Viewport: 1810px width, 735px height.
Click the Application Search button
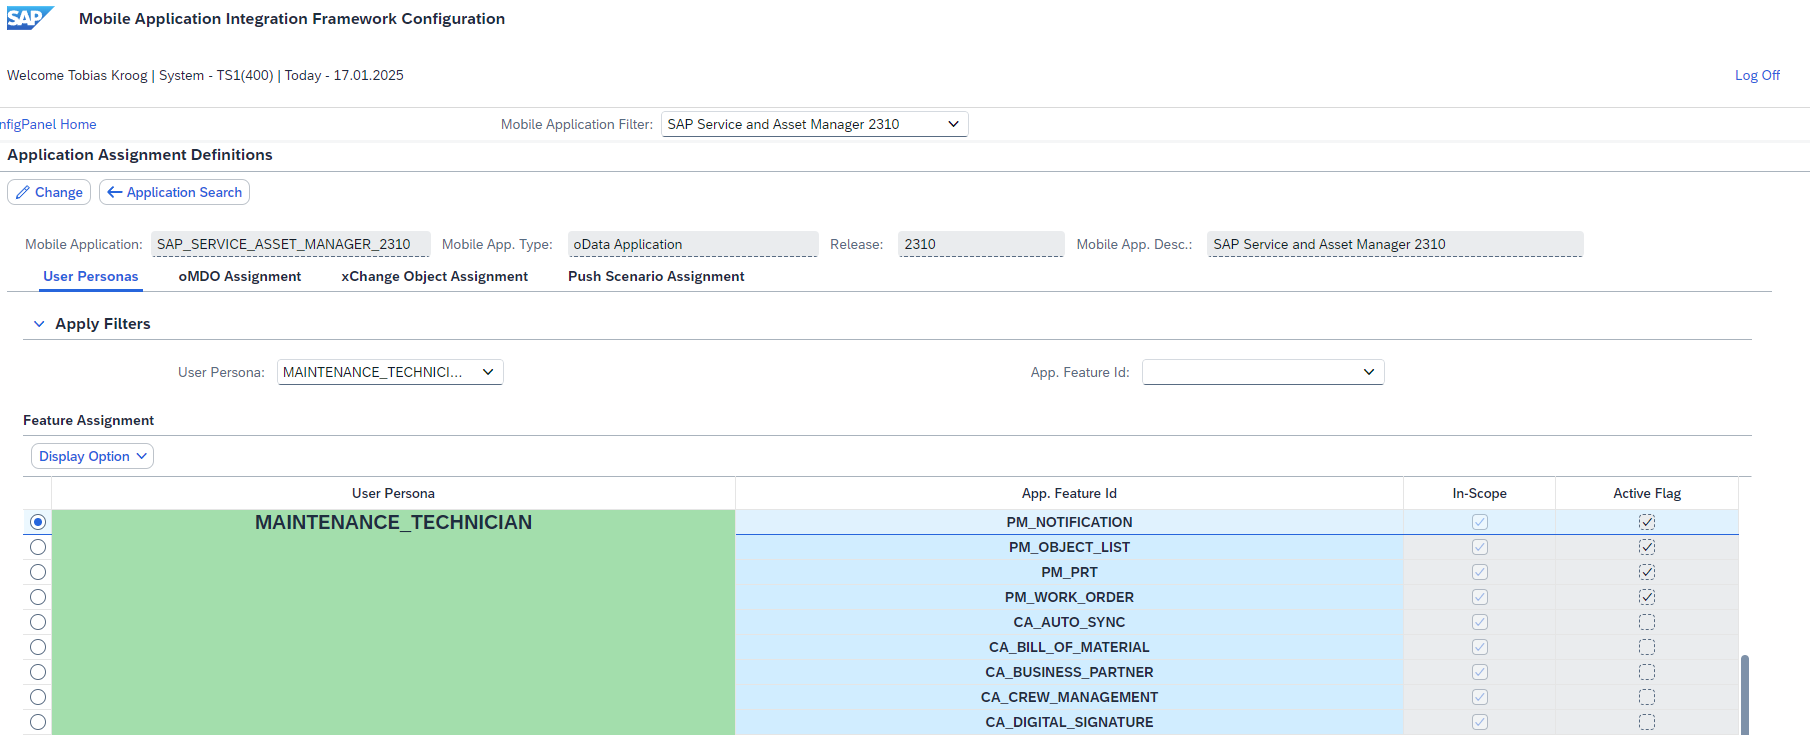click(x=174, y=192)
